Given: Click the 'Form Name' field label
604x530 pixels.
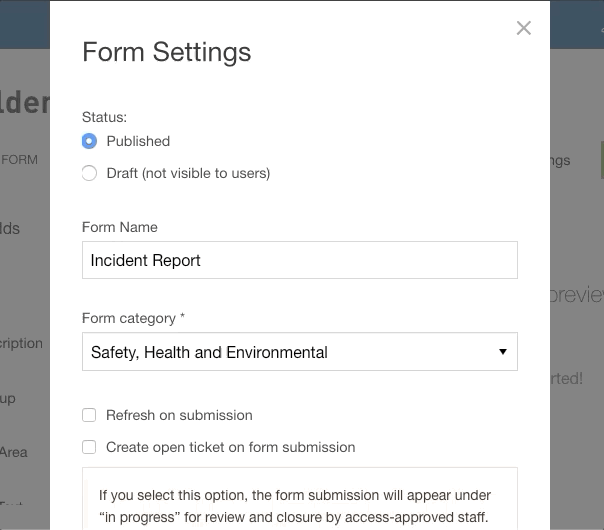Looking at the screenshot, I should click(x=120, y=227).
